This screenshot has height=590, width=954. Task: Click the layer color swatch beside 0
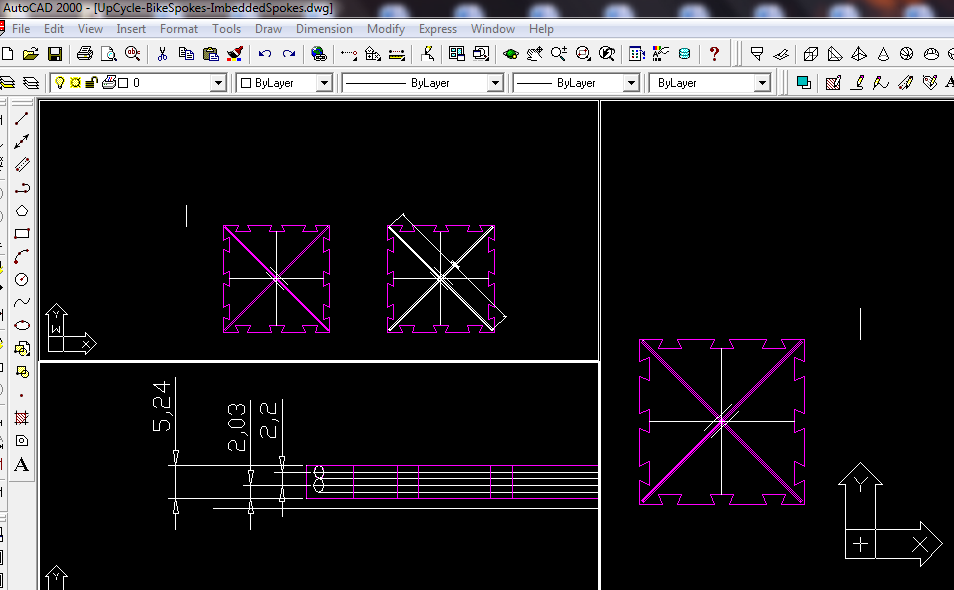pos(123,83)
